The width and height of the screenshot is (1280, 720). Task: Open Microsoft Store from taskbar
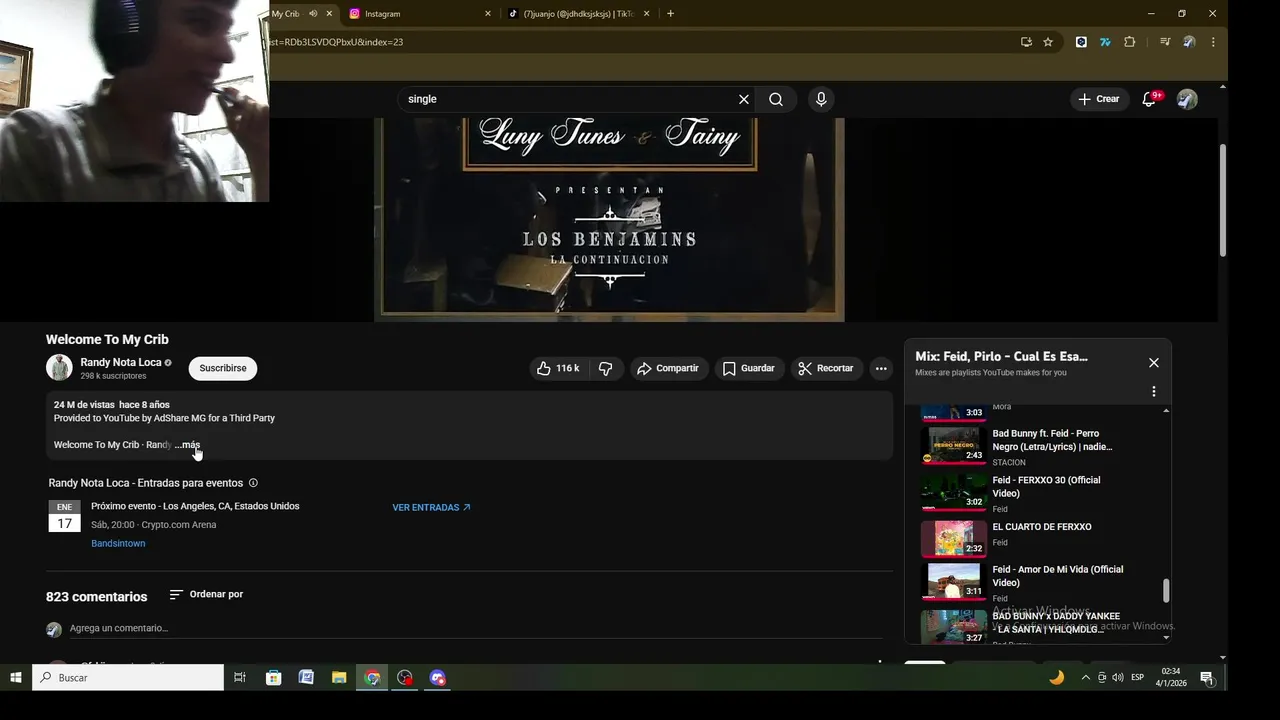click(x=273, y=677)
